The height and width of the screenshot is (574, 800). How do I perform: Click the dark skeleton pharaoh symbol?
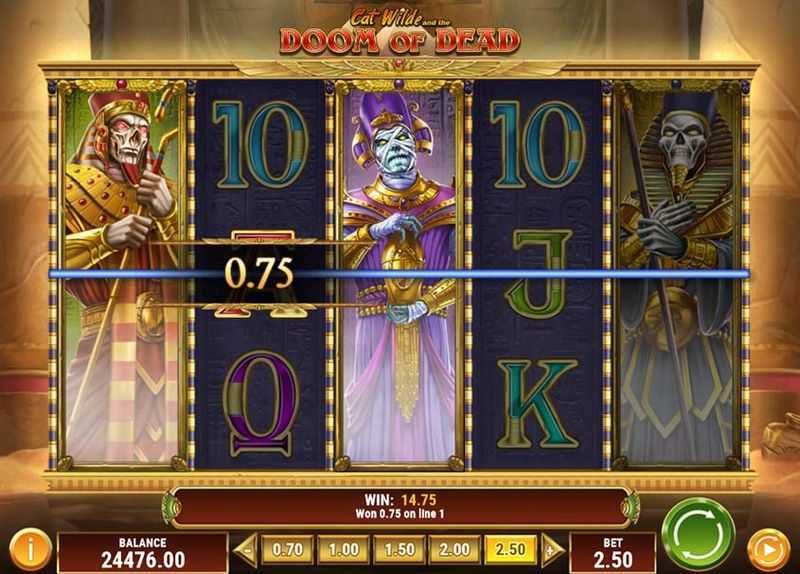click(677, 274)
